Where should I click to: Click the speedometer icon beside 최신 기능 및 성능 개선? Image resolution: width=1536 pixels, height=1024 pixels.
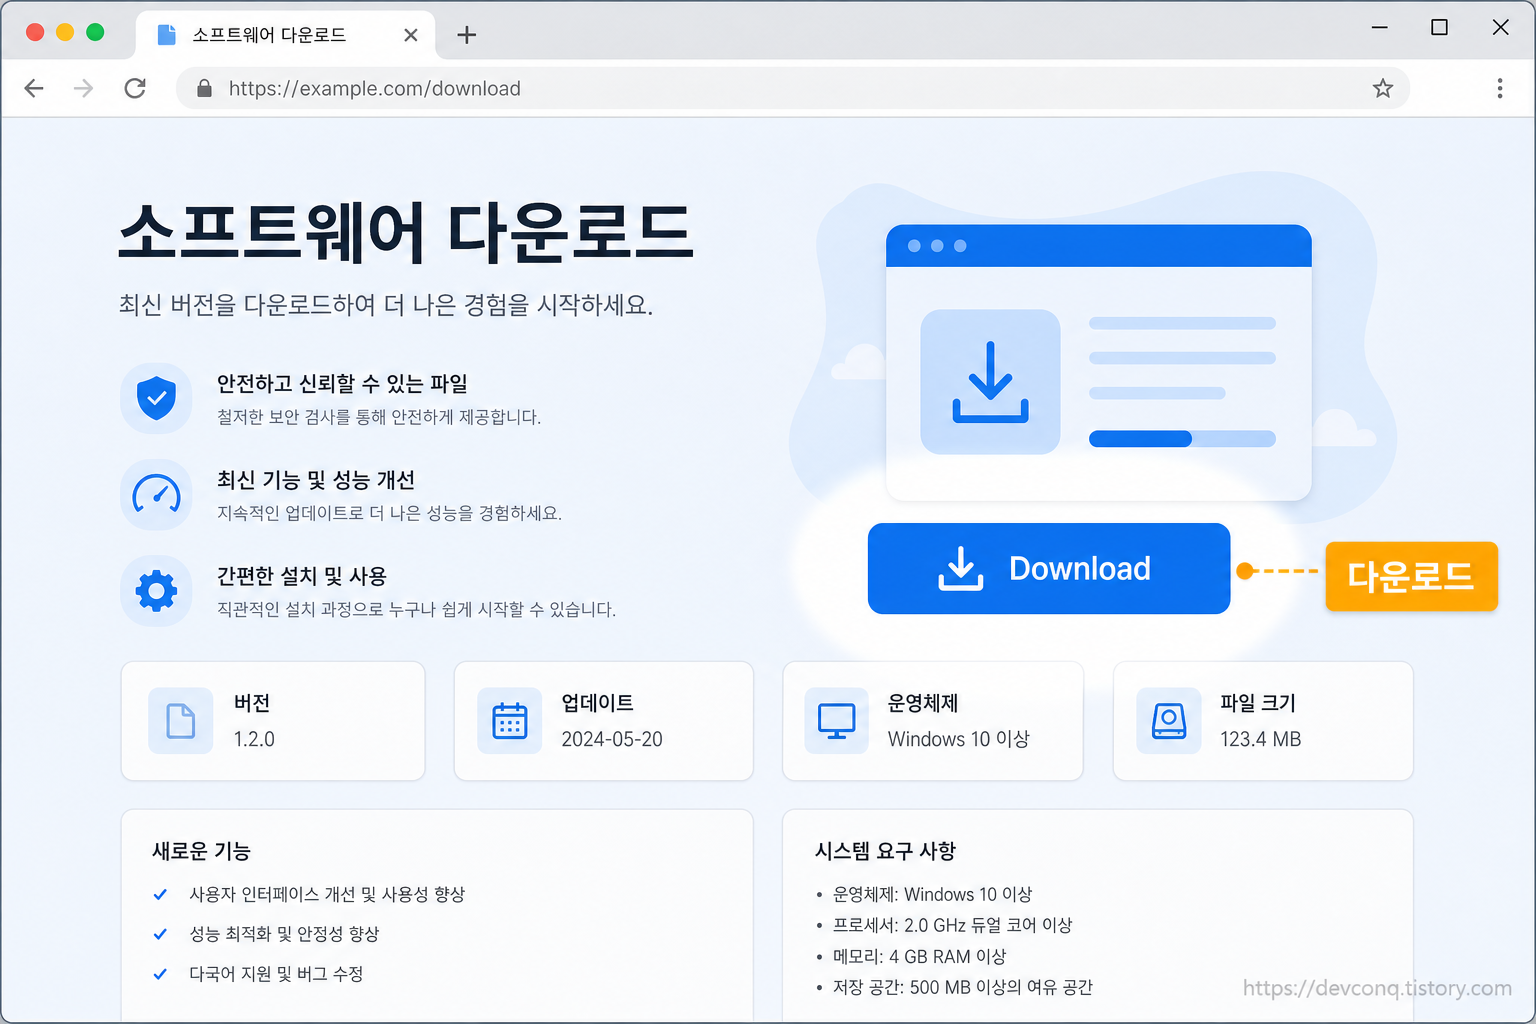pyautogui.click(x=156, y=494)
